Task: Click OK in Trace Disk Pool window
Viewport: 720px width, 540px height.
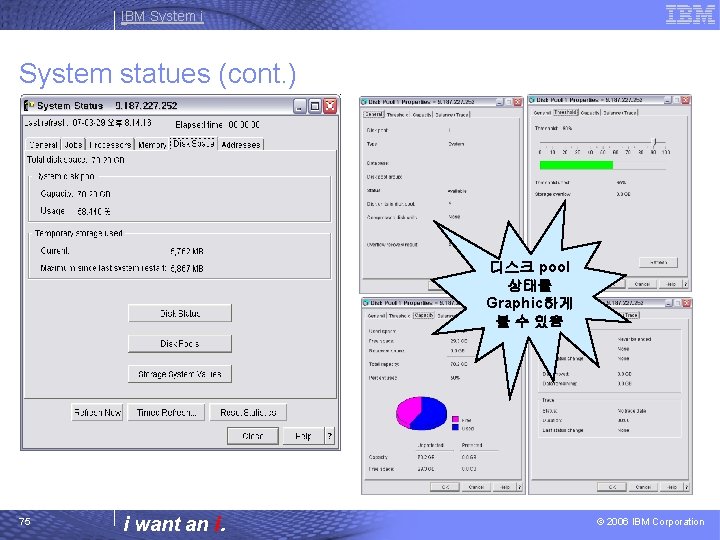Action: point(612,487)
